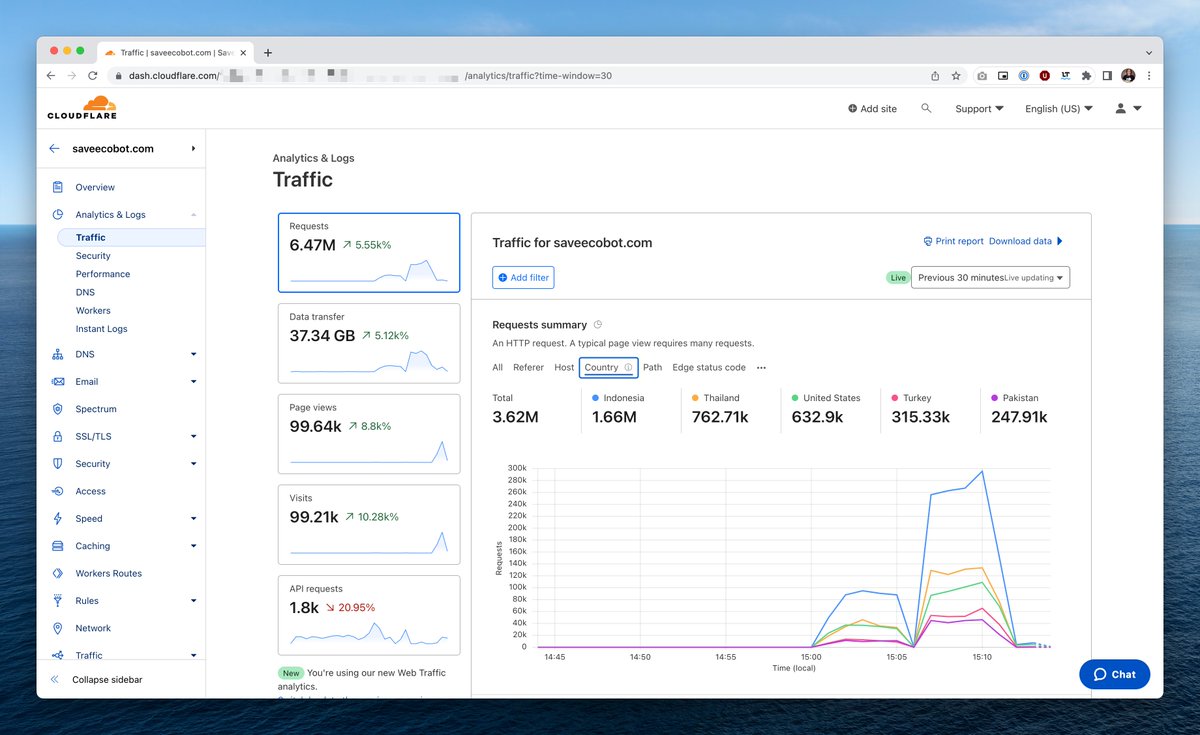1200x735 pixels.
Task: Open the Chrome extensions puzzle icon
Action: click(x=1087, y=75)
